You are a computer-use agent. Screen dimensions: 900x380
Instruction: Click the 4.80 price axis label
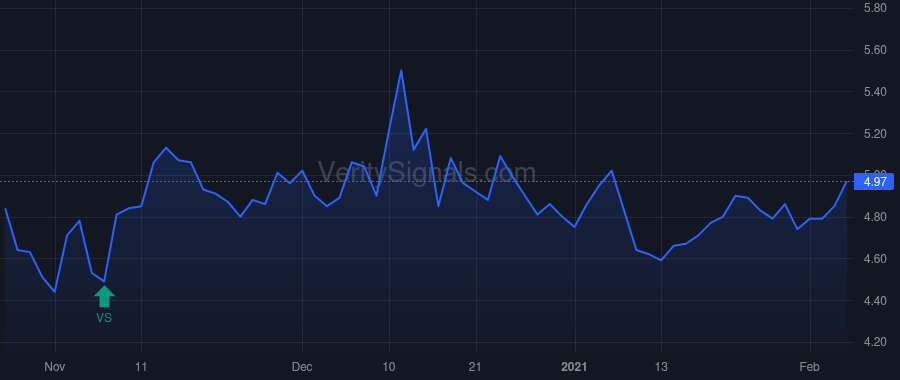point(876,217)
